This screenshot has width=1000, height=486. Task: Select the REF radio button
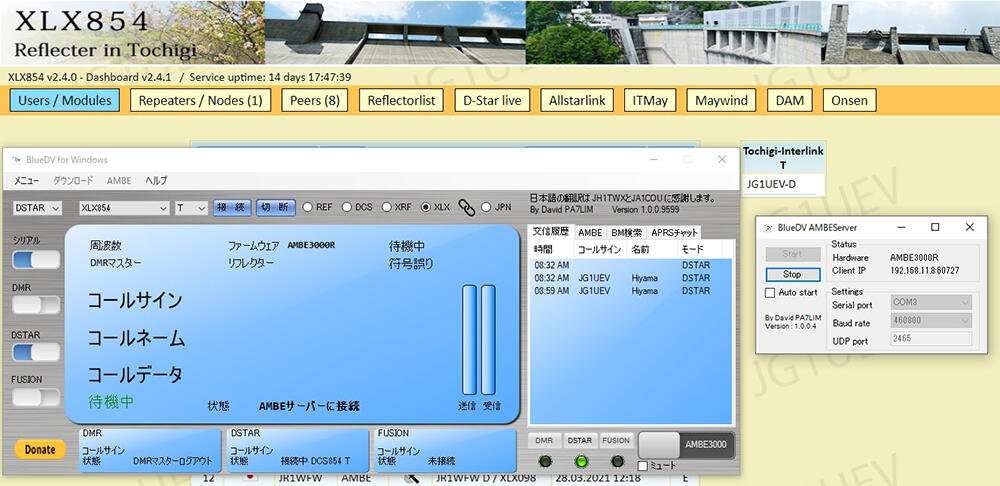307,207
